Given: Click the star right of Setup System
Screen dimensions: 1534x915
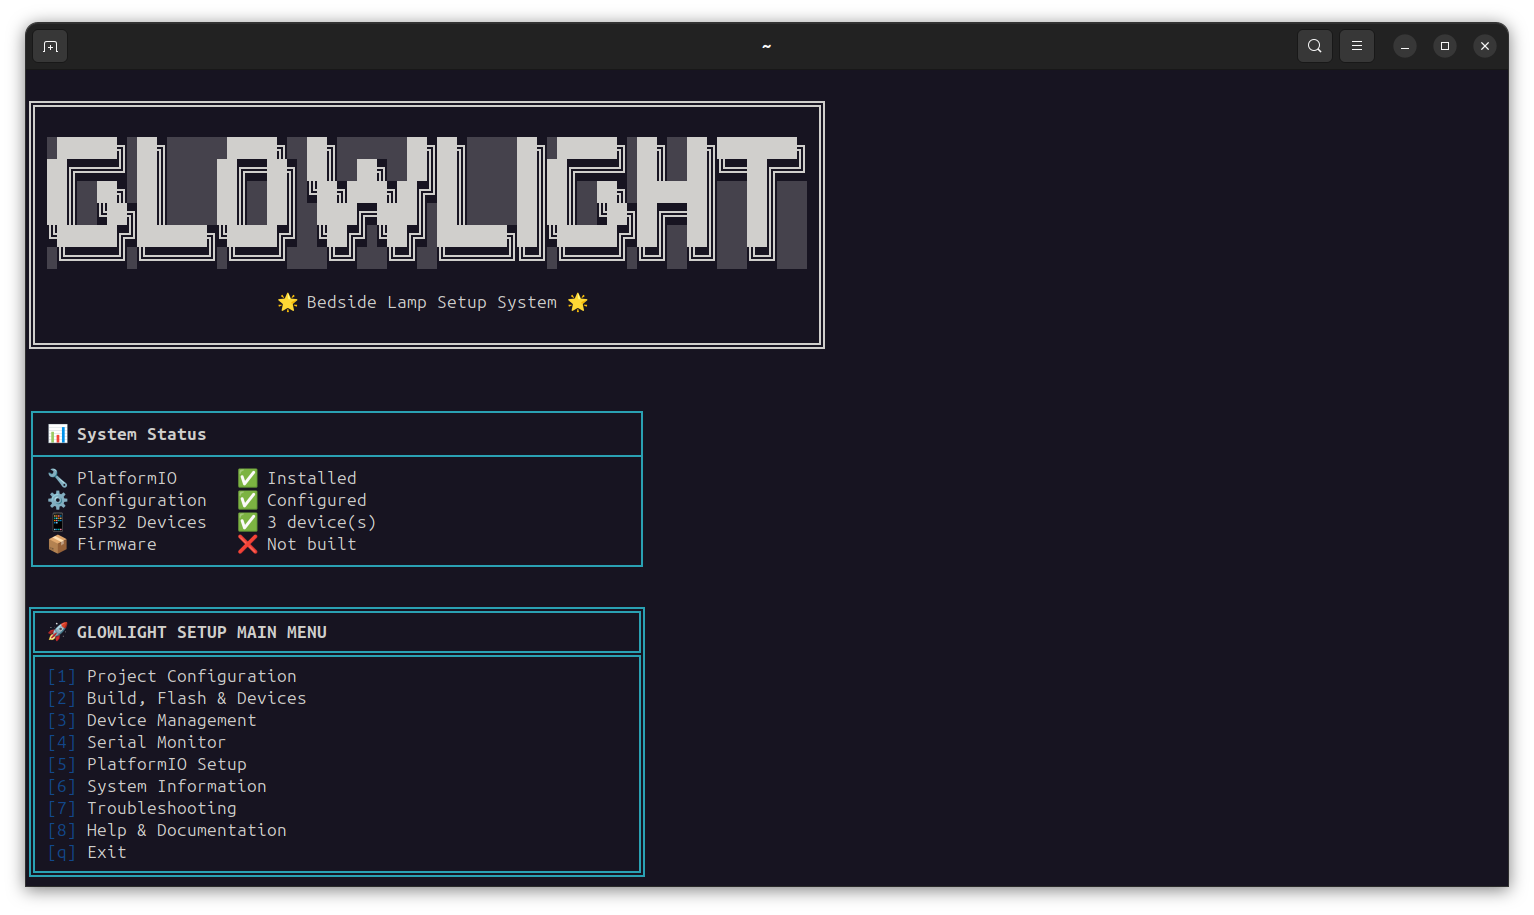Looking at the screenshot, I should point(578,302).
